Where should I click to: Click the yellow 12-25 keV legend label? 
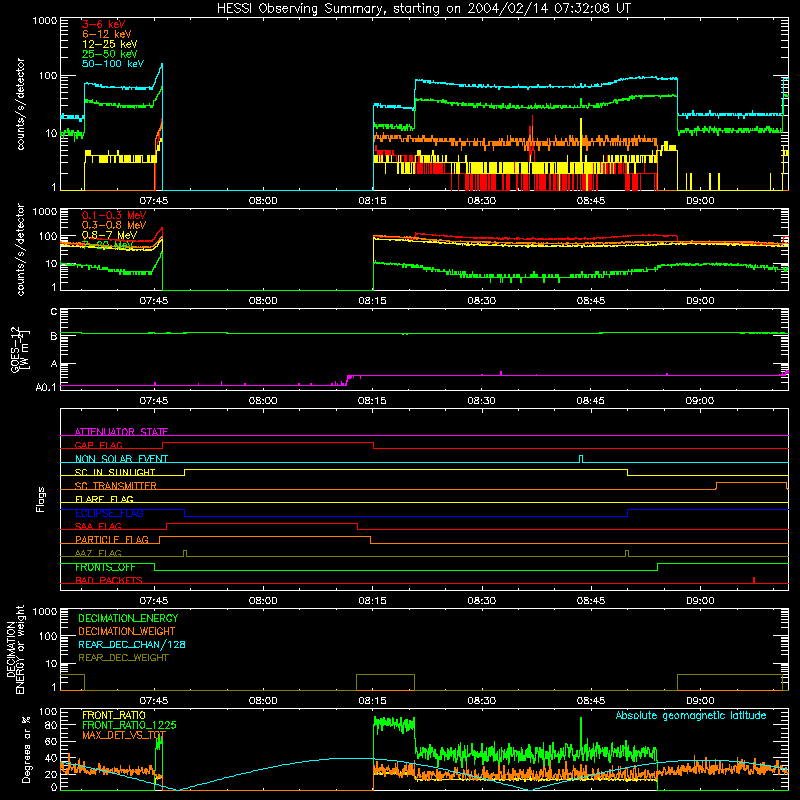(109, 44)
